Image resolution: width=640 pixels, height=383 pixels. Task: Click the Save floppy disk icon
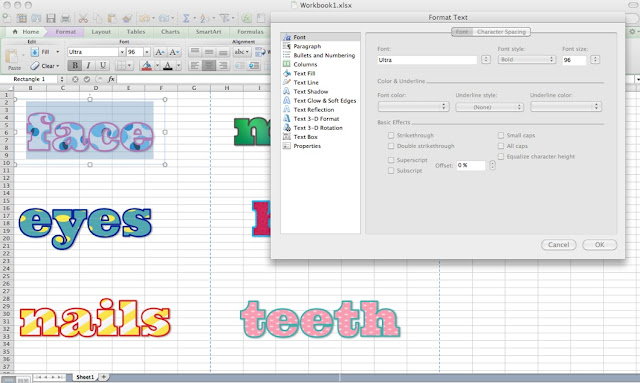pos(51,18)
